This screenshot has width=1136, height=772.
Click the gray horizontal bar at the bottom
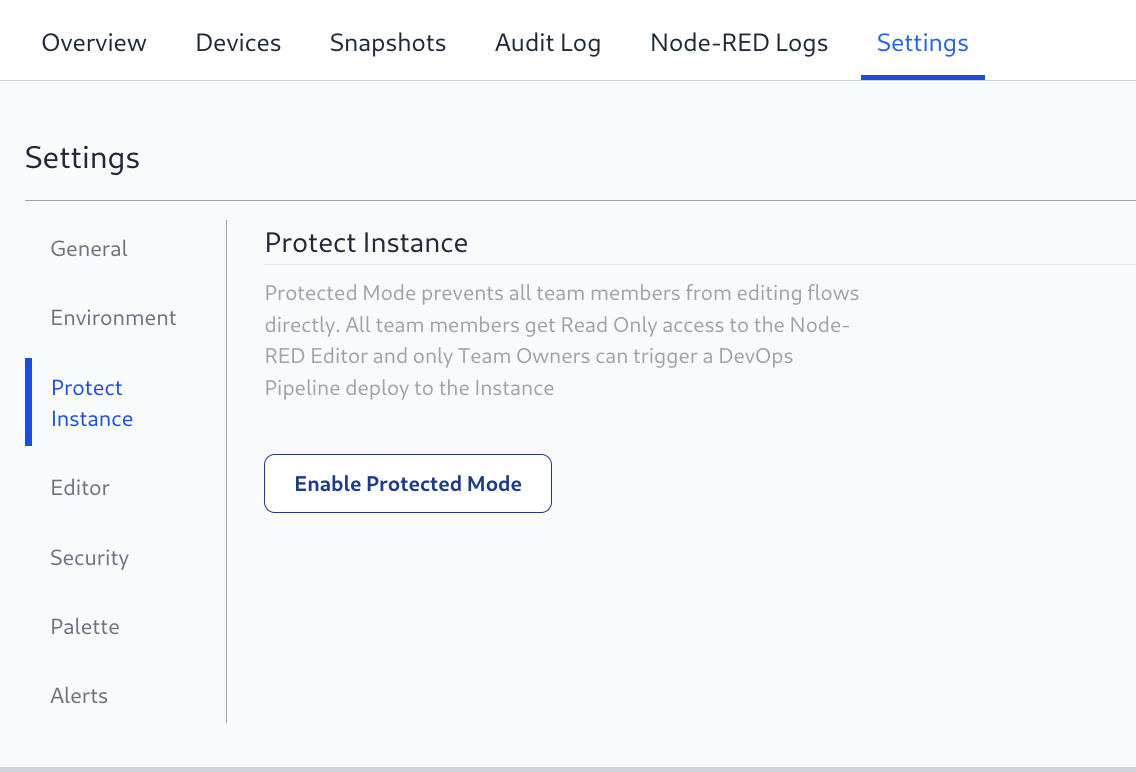tap(568, 768)
